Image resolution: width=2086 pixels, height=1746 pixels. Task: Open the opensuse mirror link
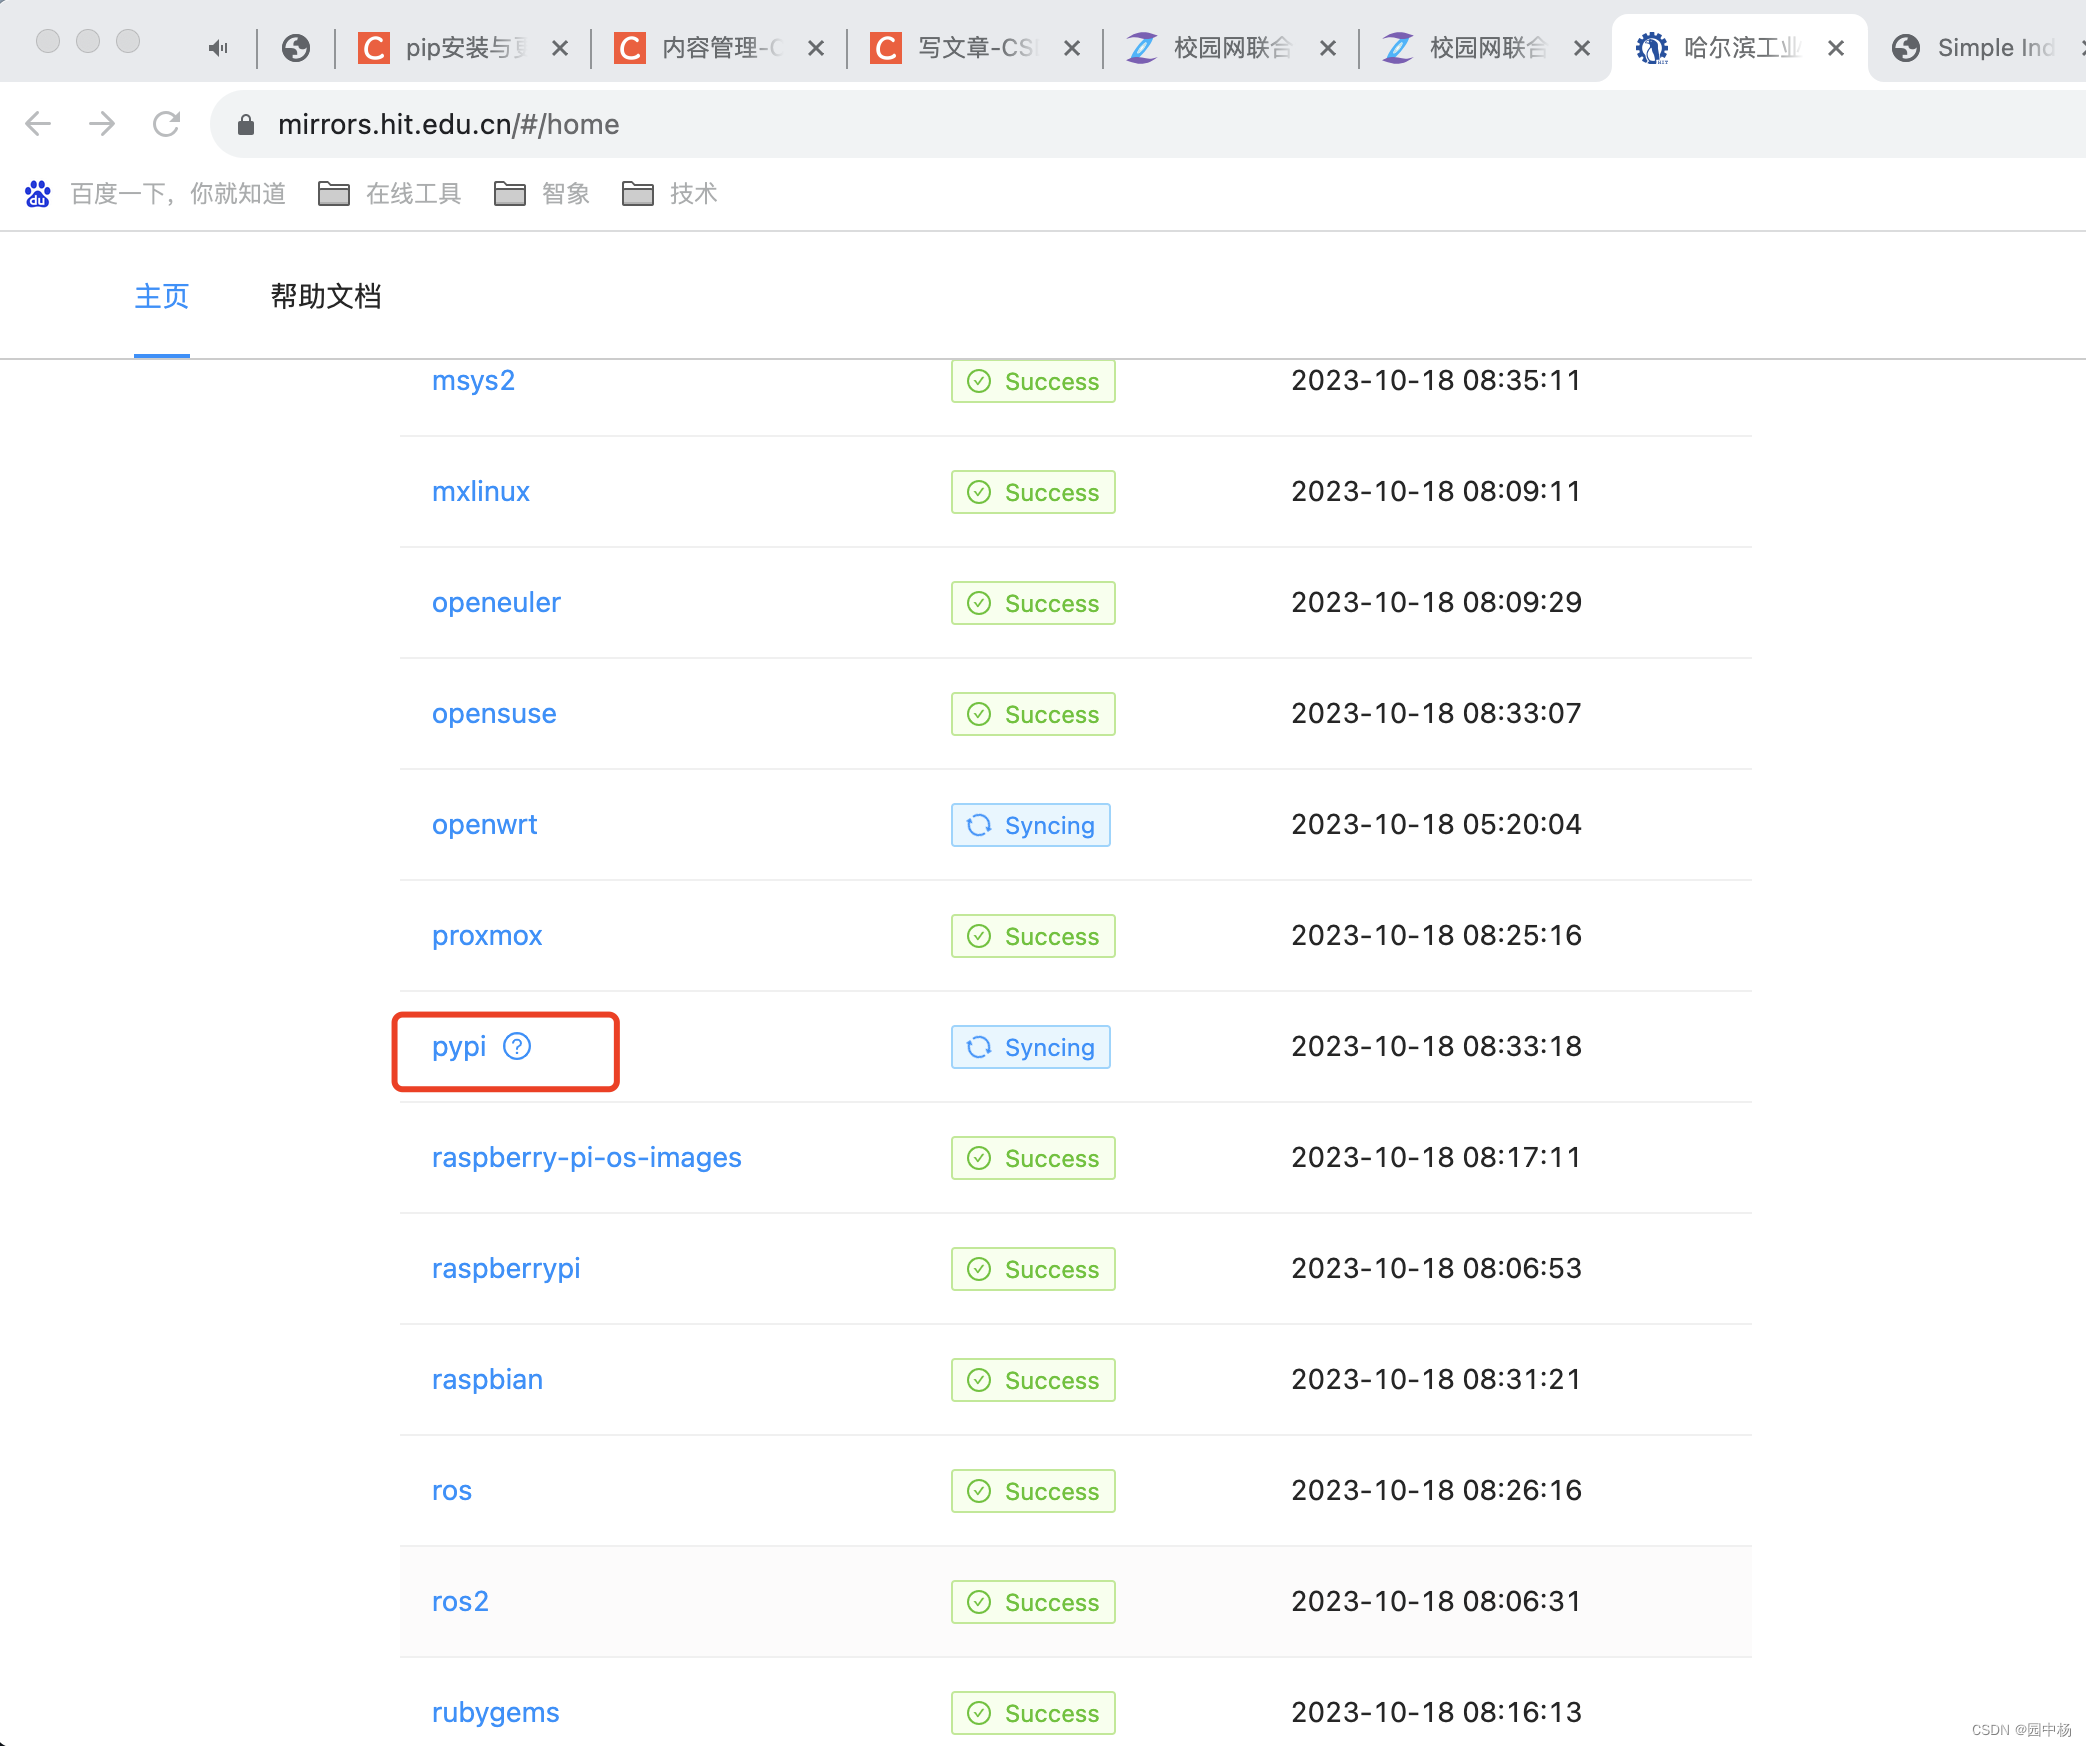point(494,714)
